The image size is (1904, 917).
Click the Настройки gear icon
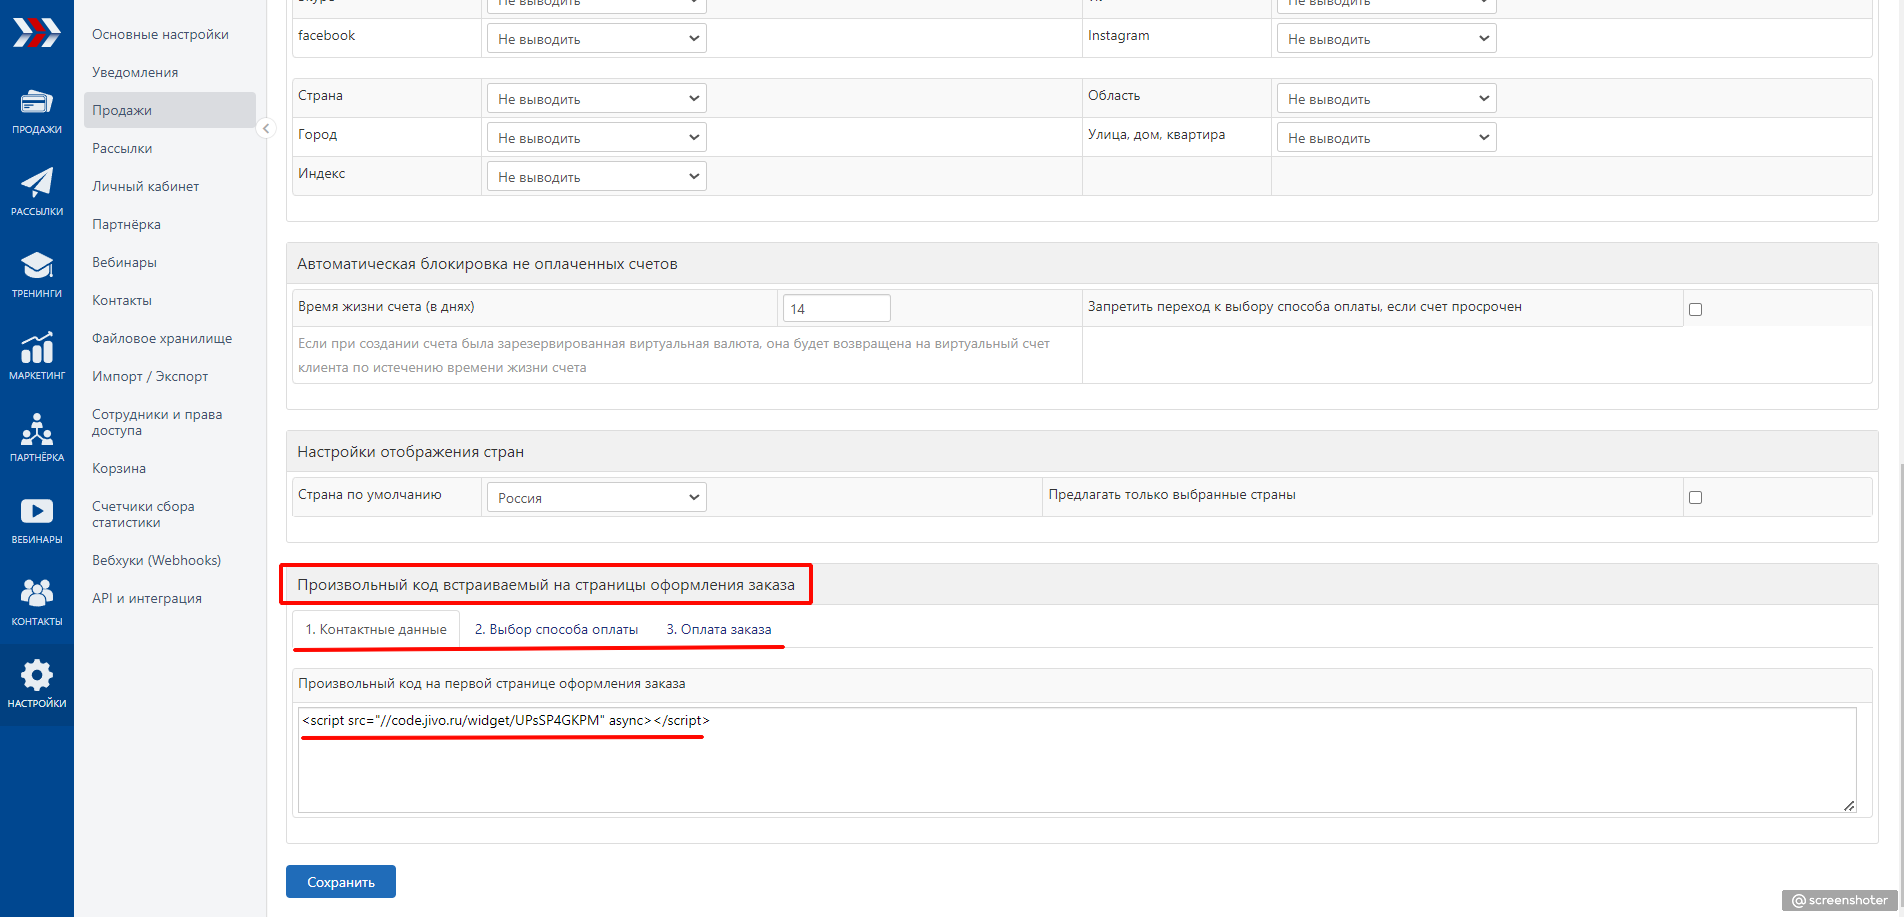click(36, 684)
